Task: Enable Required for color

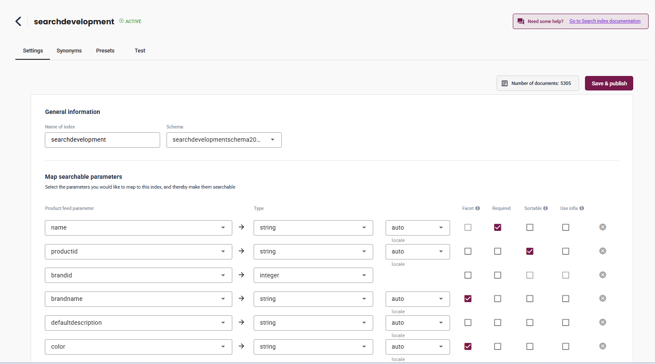Action: [x=498, y=346]
